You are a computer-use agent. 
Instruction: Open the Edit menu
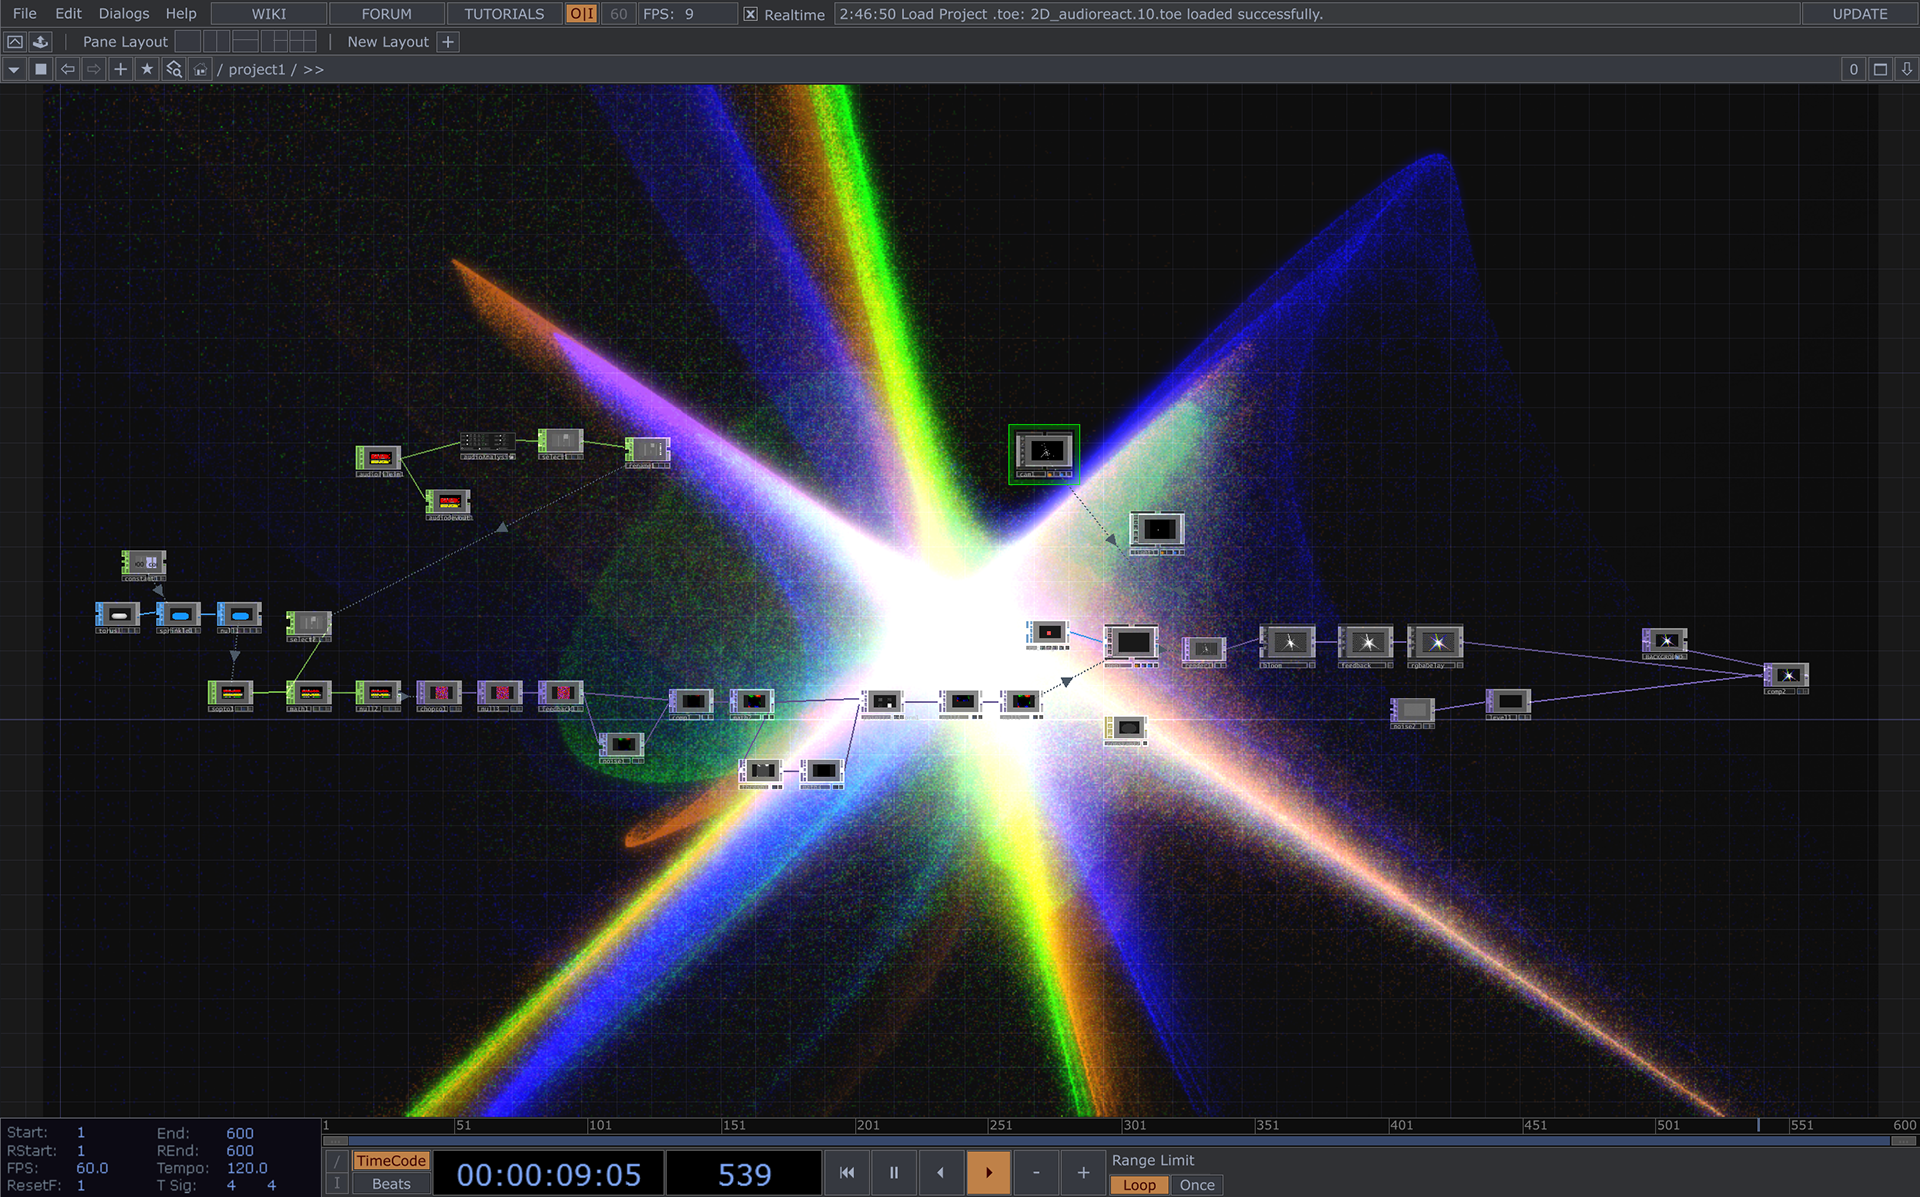pos(68,14)
